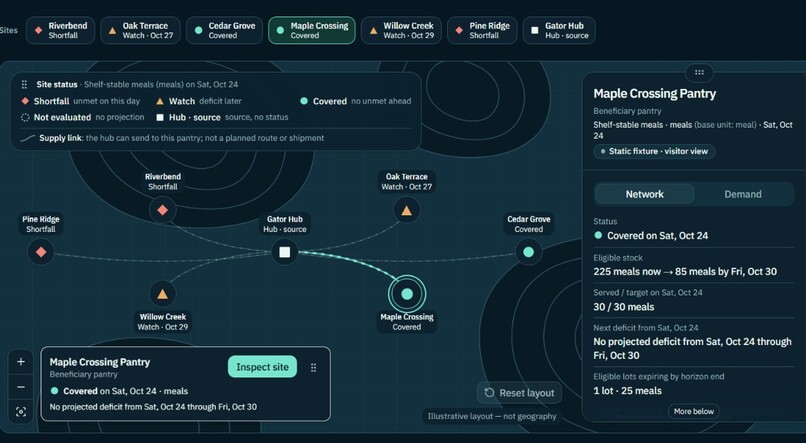
Task: Click the Shortfall diamond legend icon
Action: (x=25, y=101)
